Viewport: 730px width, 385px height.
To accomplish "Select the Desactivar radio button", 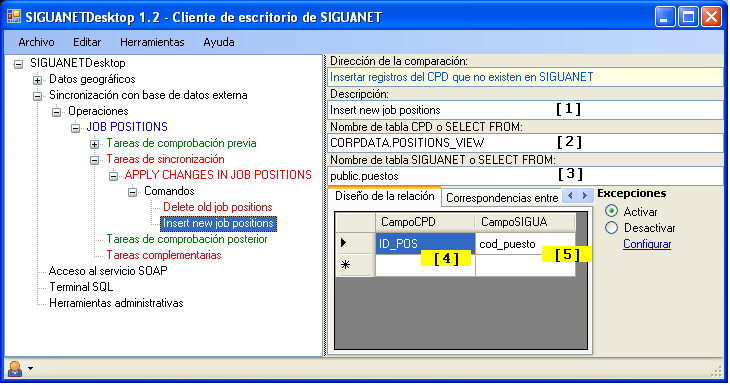I will [611, 227].
